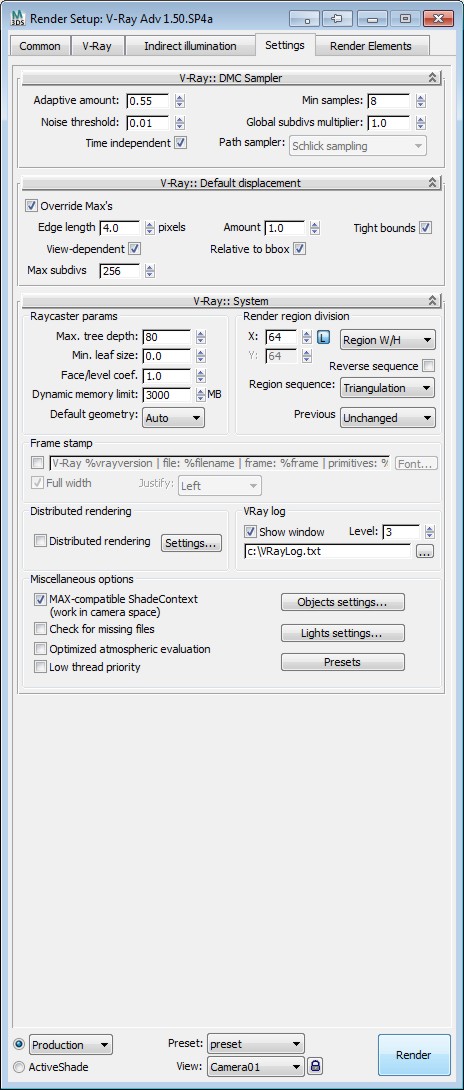Click the Render button
Viewport: 464px width, 1090px height.
[414, 1055]
